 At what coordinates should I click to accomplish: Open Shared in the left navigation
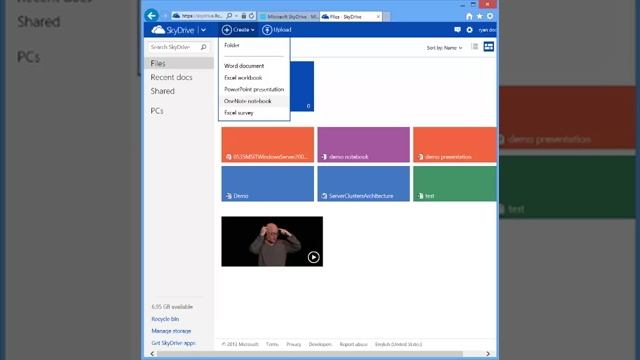(162, 91)
